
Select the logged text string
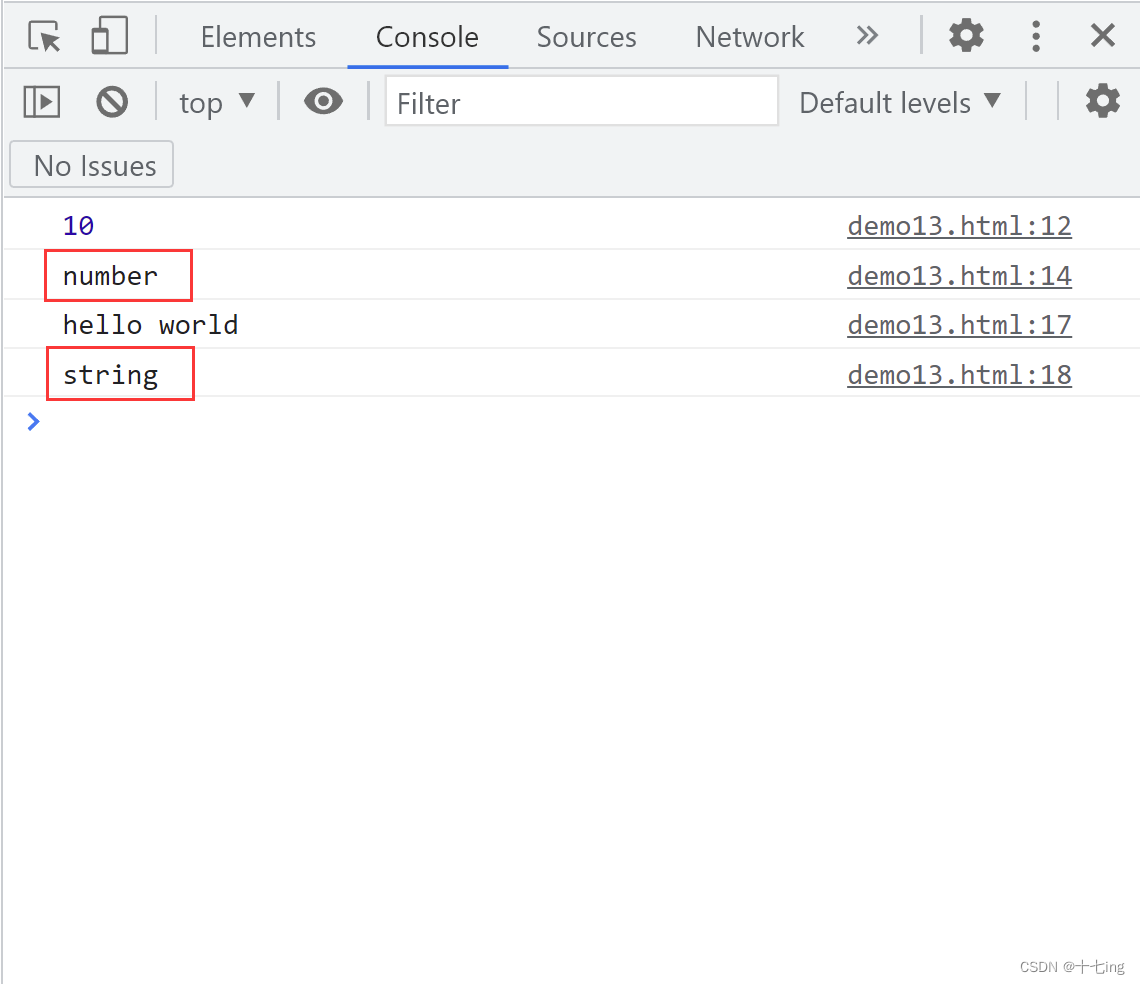point(111,375)
